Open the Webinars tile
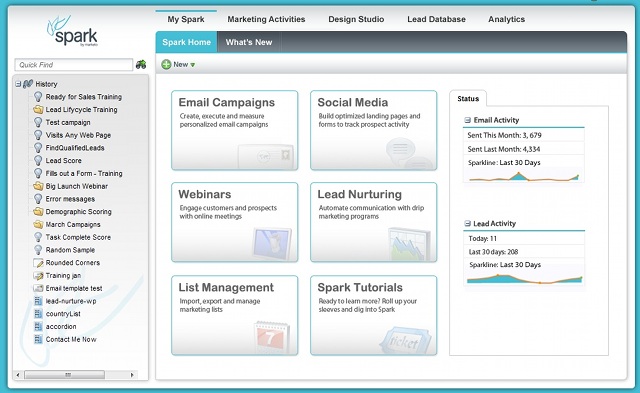The image size is (640, 393). click(235, 222)
